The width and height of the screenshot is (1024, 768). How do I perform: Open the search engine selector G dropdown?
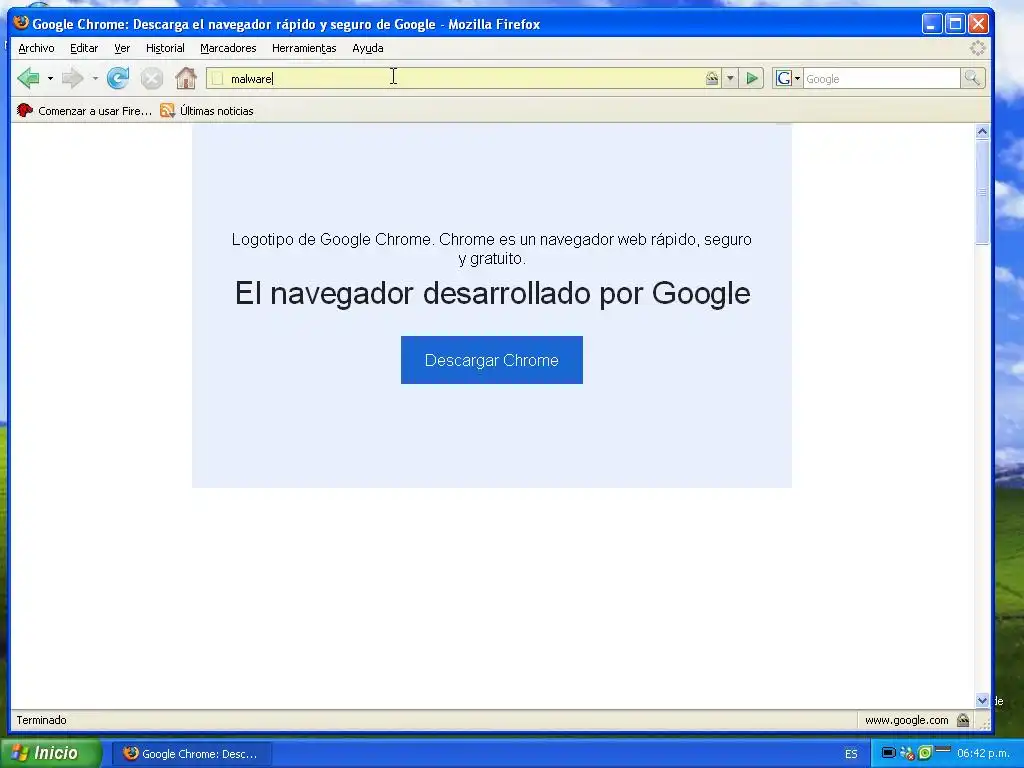click(x=788, y=79)
